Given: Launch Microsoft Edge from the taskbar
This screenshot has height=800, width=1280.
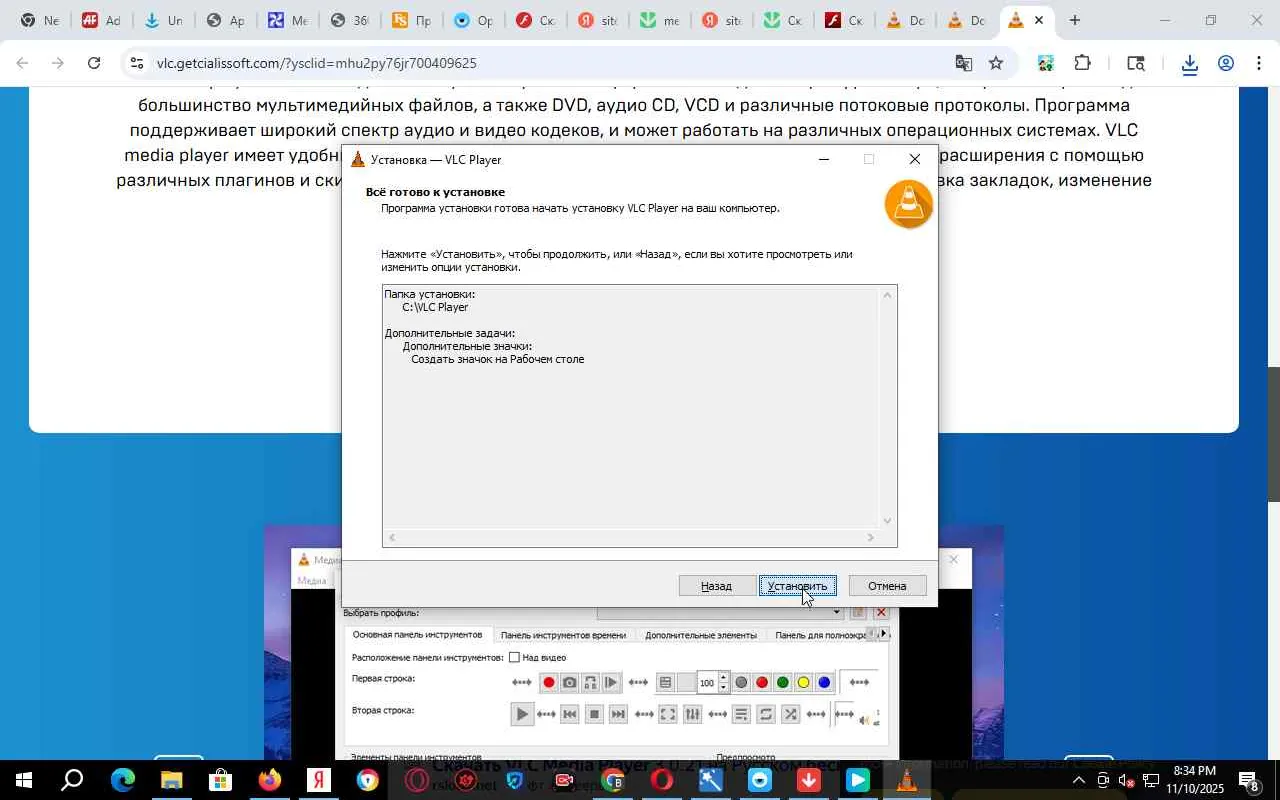Looking at the screenshot, I should pyautogui.click(x=122, y=780).
